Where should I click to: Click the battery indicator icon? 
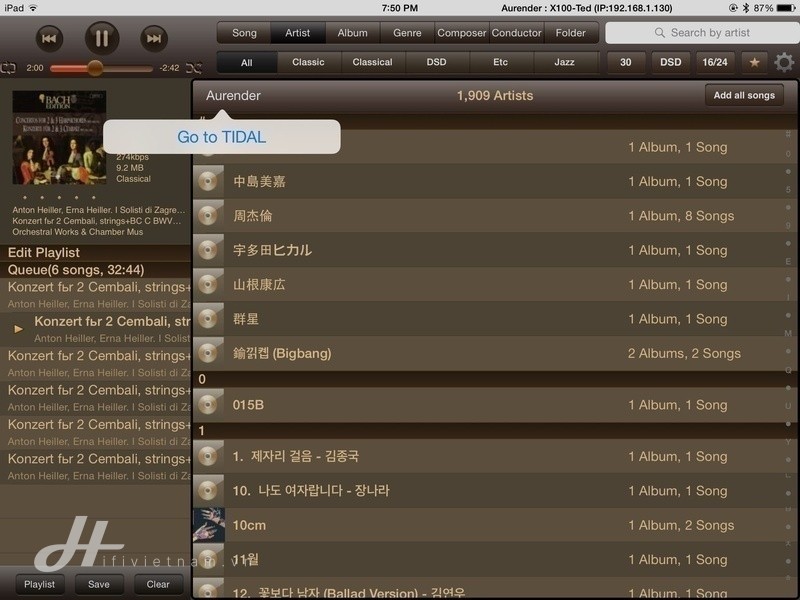pyautogui.click(x=786, y=8)
